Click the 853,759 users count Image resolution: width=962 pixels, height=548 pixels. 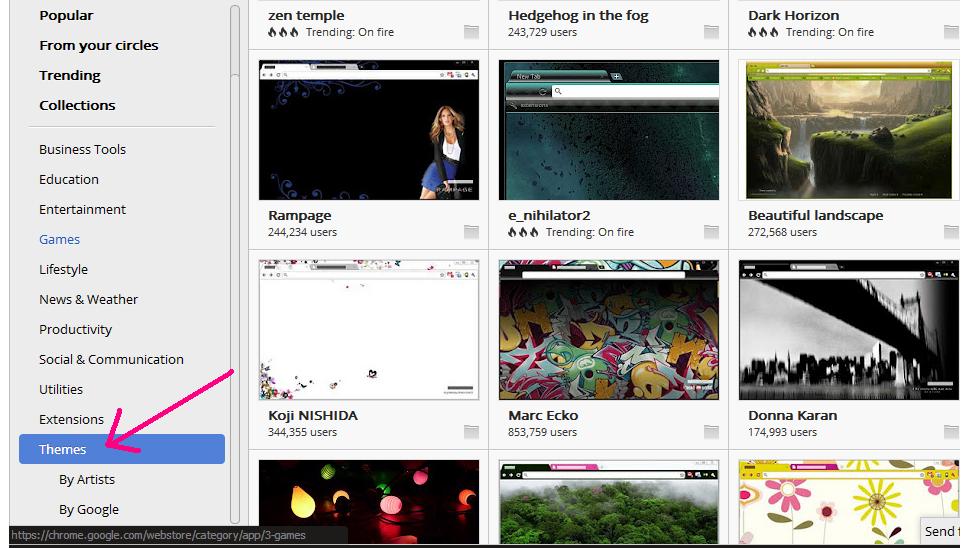pos(542,432)
